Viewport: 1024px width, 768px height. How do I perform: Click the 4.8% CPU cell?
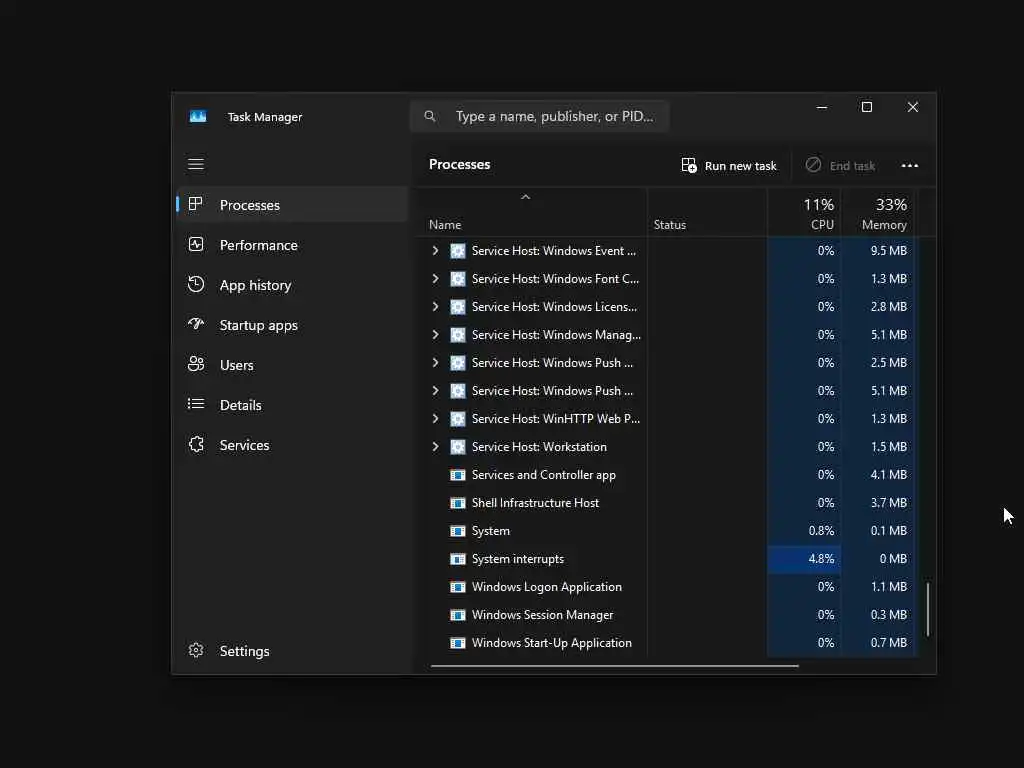click(x=805, y=559)
